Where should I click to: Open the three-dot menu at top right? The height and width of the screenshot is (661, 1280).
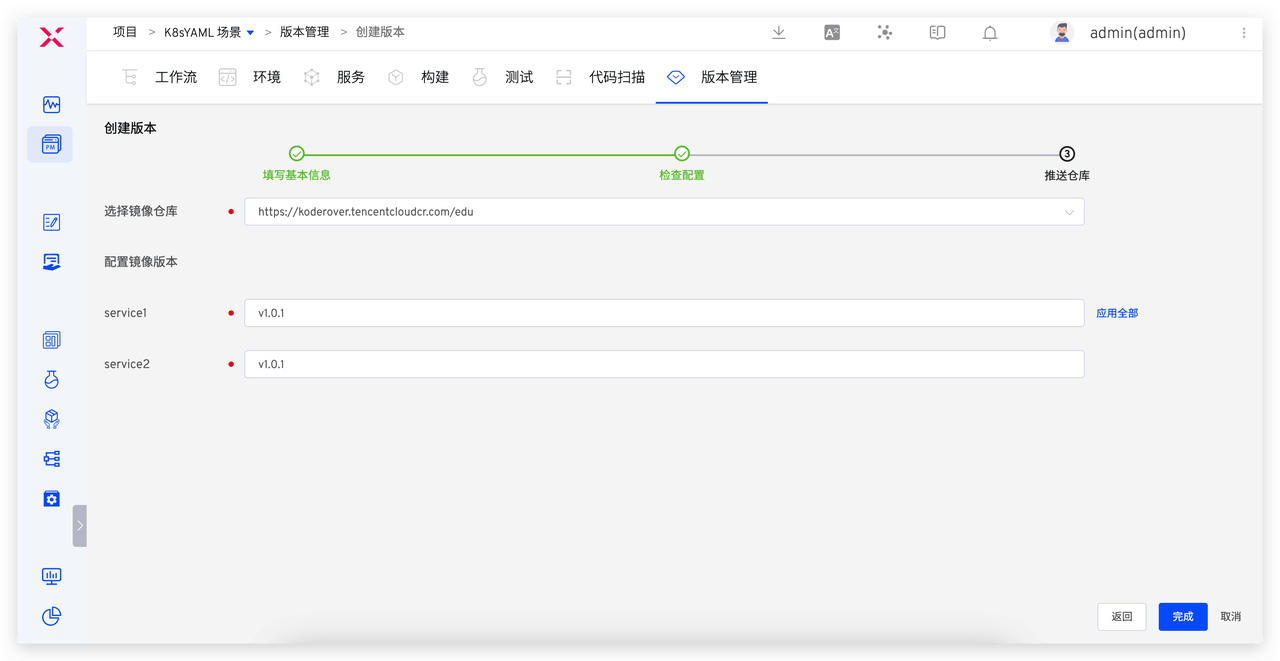1243,33
